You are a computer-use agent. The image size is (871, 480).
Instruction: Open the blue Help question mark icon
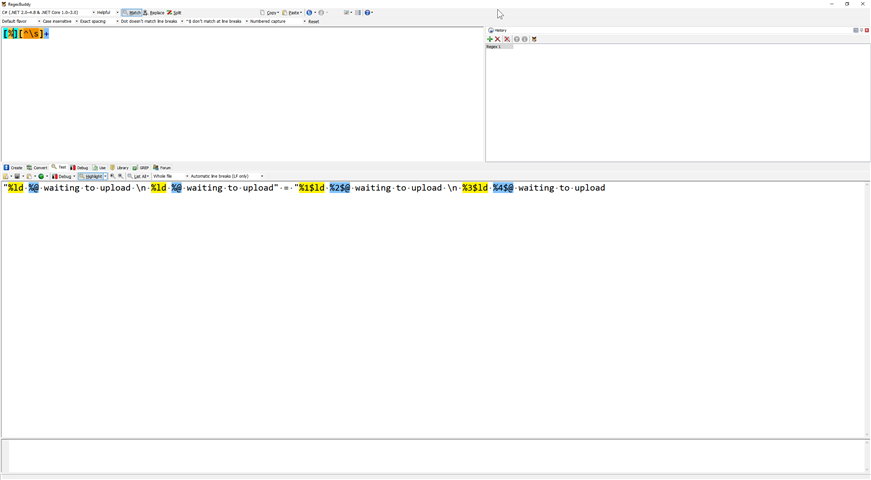pyautogui.click(x=367, y=12)
